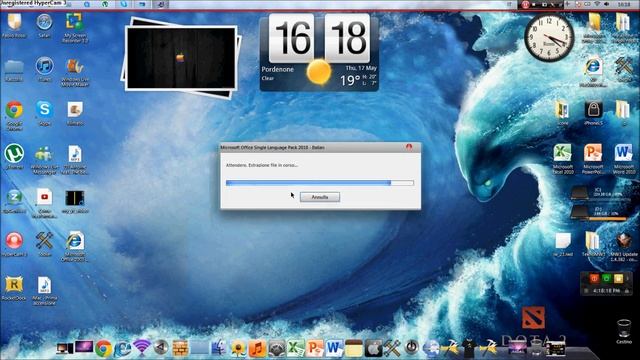Click the Annulla button in the dialog

coord(320,197)
